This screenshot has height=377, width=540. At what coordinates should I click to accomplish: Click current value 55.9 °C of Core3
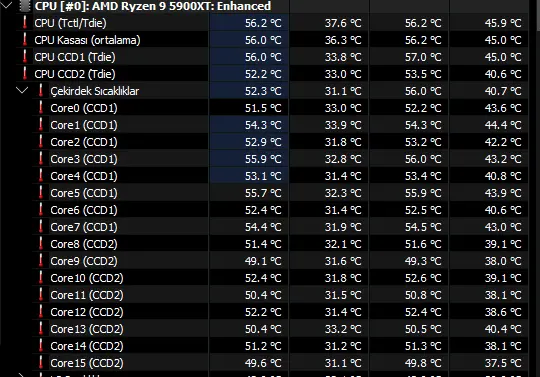point(263,159)
